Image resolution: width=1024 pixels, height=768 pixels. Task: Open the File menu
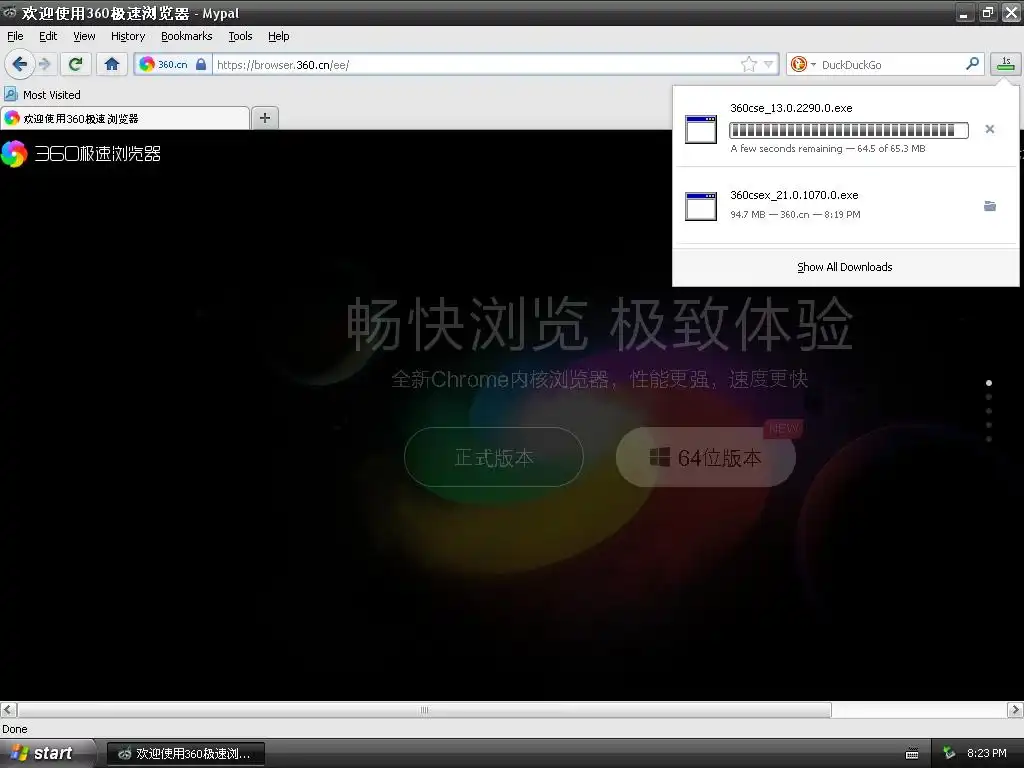[15, 36]
